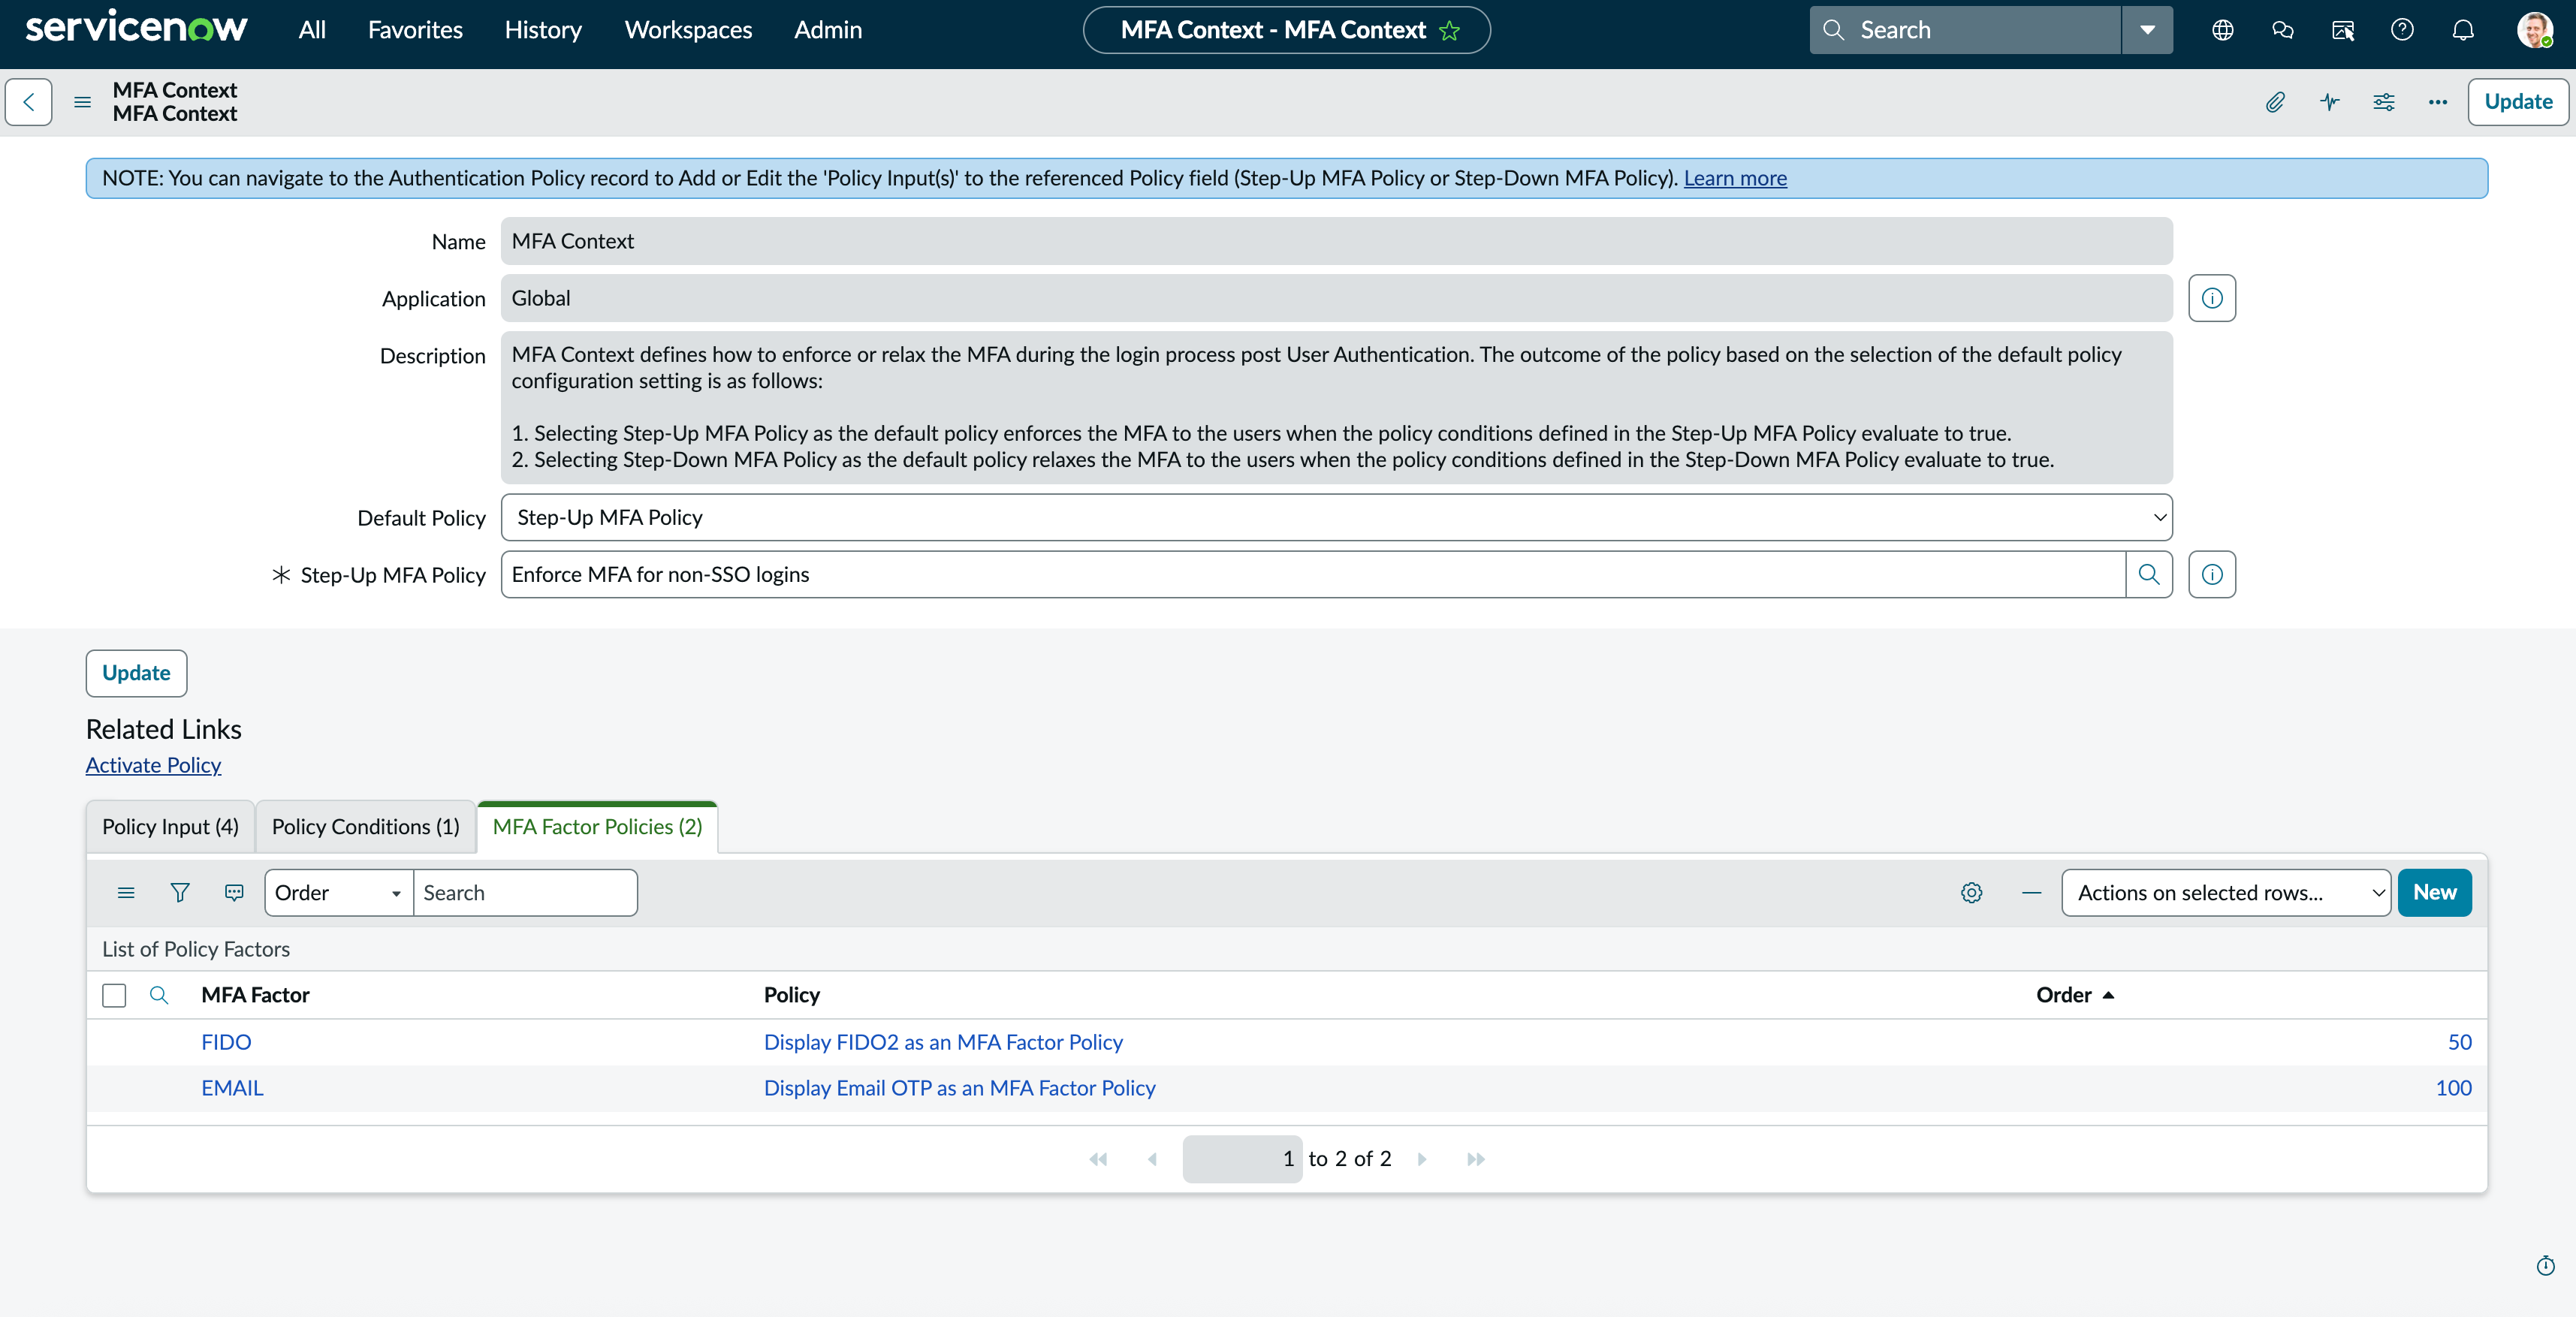The width and height of the screenshot is (2576, 1317).
Task: Go to first page of list
Action: pos(1098,1159)
